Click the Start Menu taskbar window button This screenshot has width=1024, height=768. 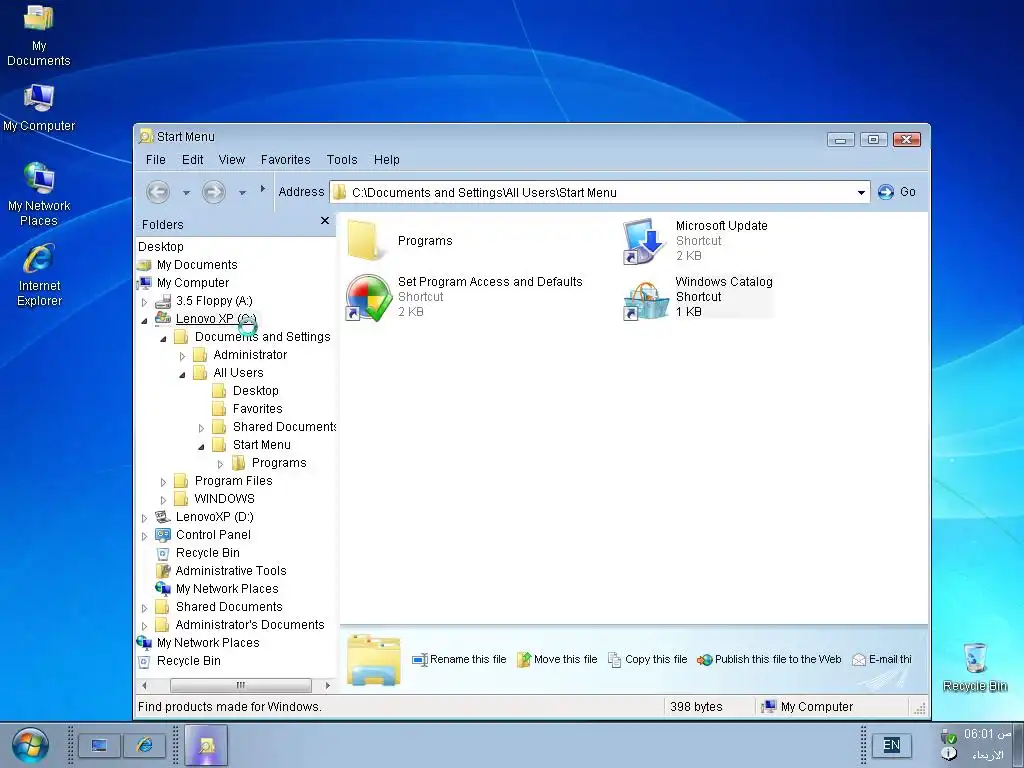coord(206,745)
